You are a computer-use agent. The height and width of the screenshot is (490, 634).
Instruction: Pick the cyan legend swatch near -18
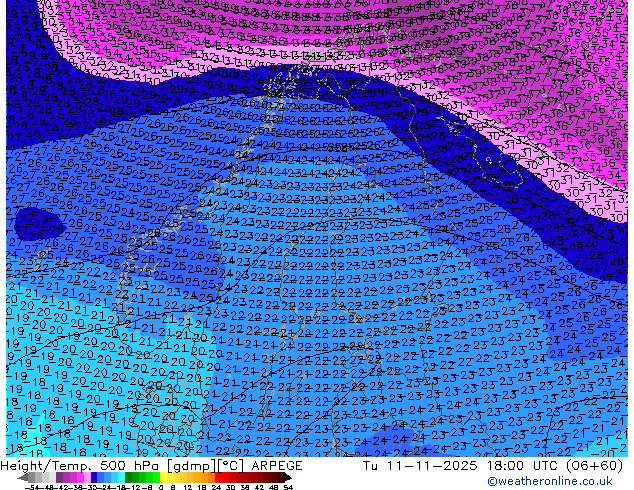pos(121,477)
